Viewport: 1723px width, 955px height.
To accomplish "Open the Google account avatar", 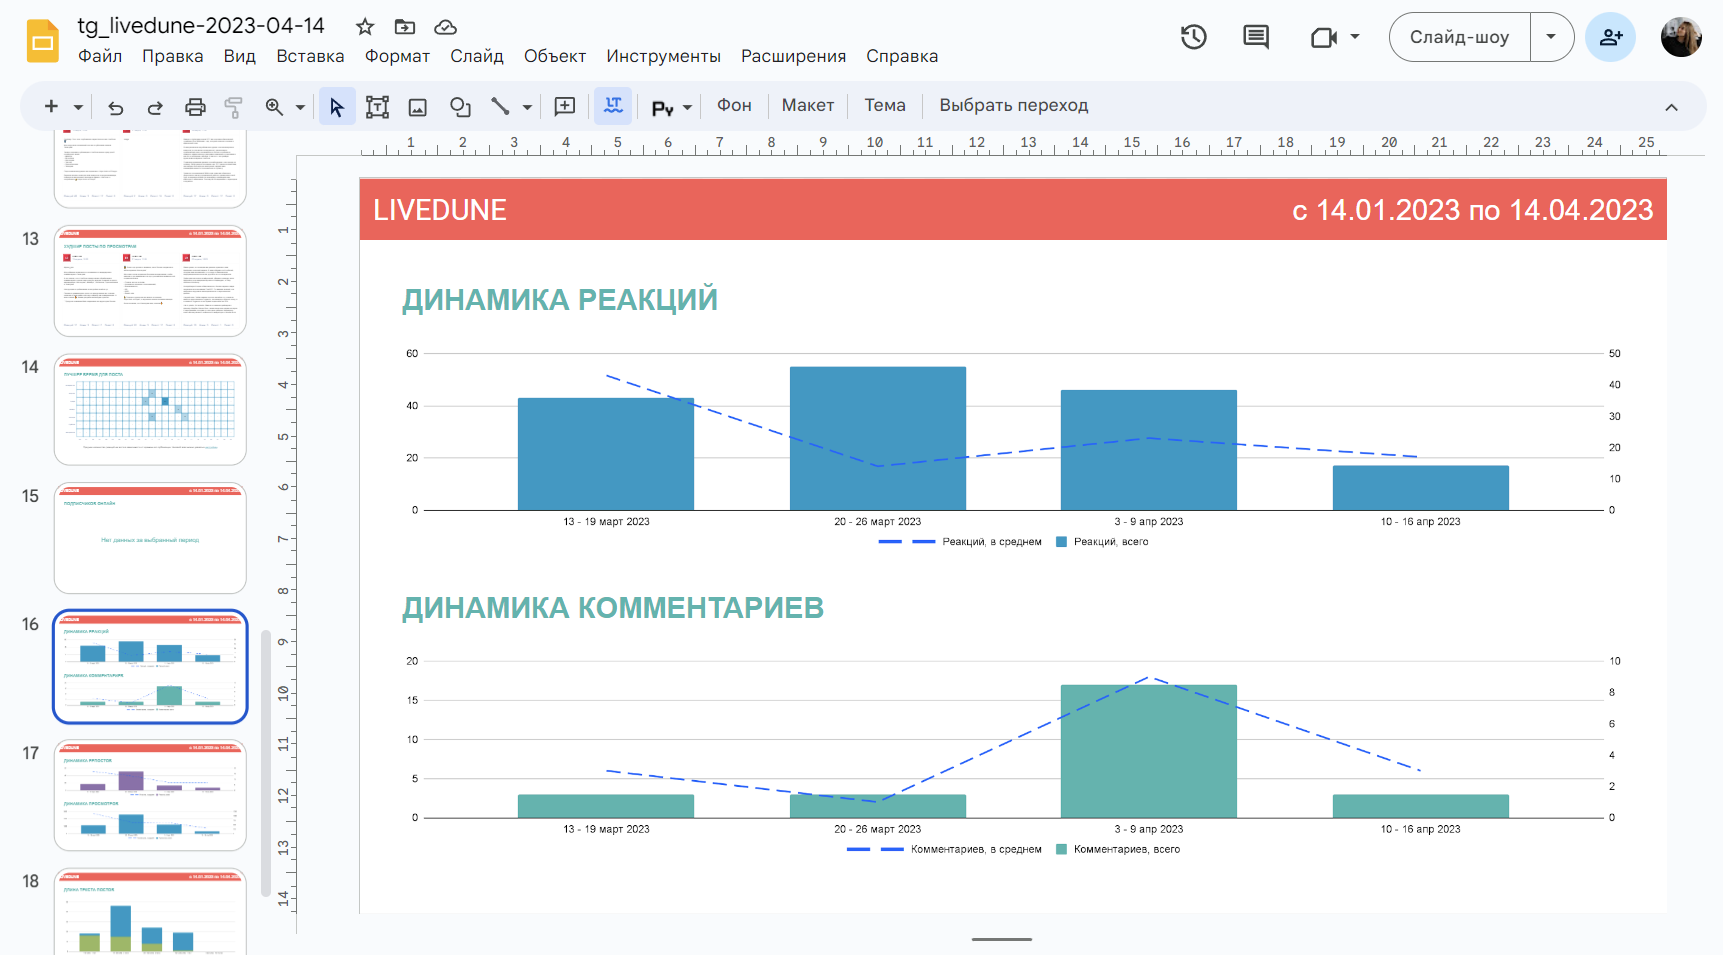I will [x=1681, y=37].
